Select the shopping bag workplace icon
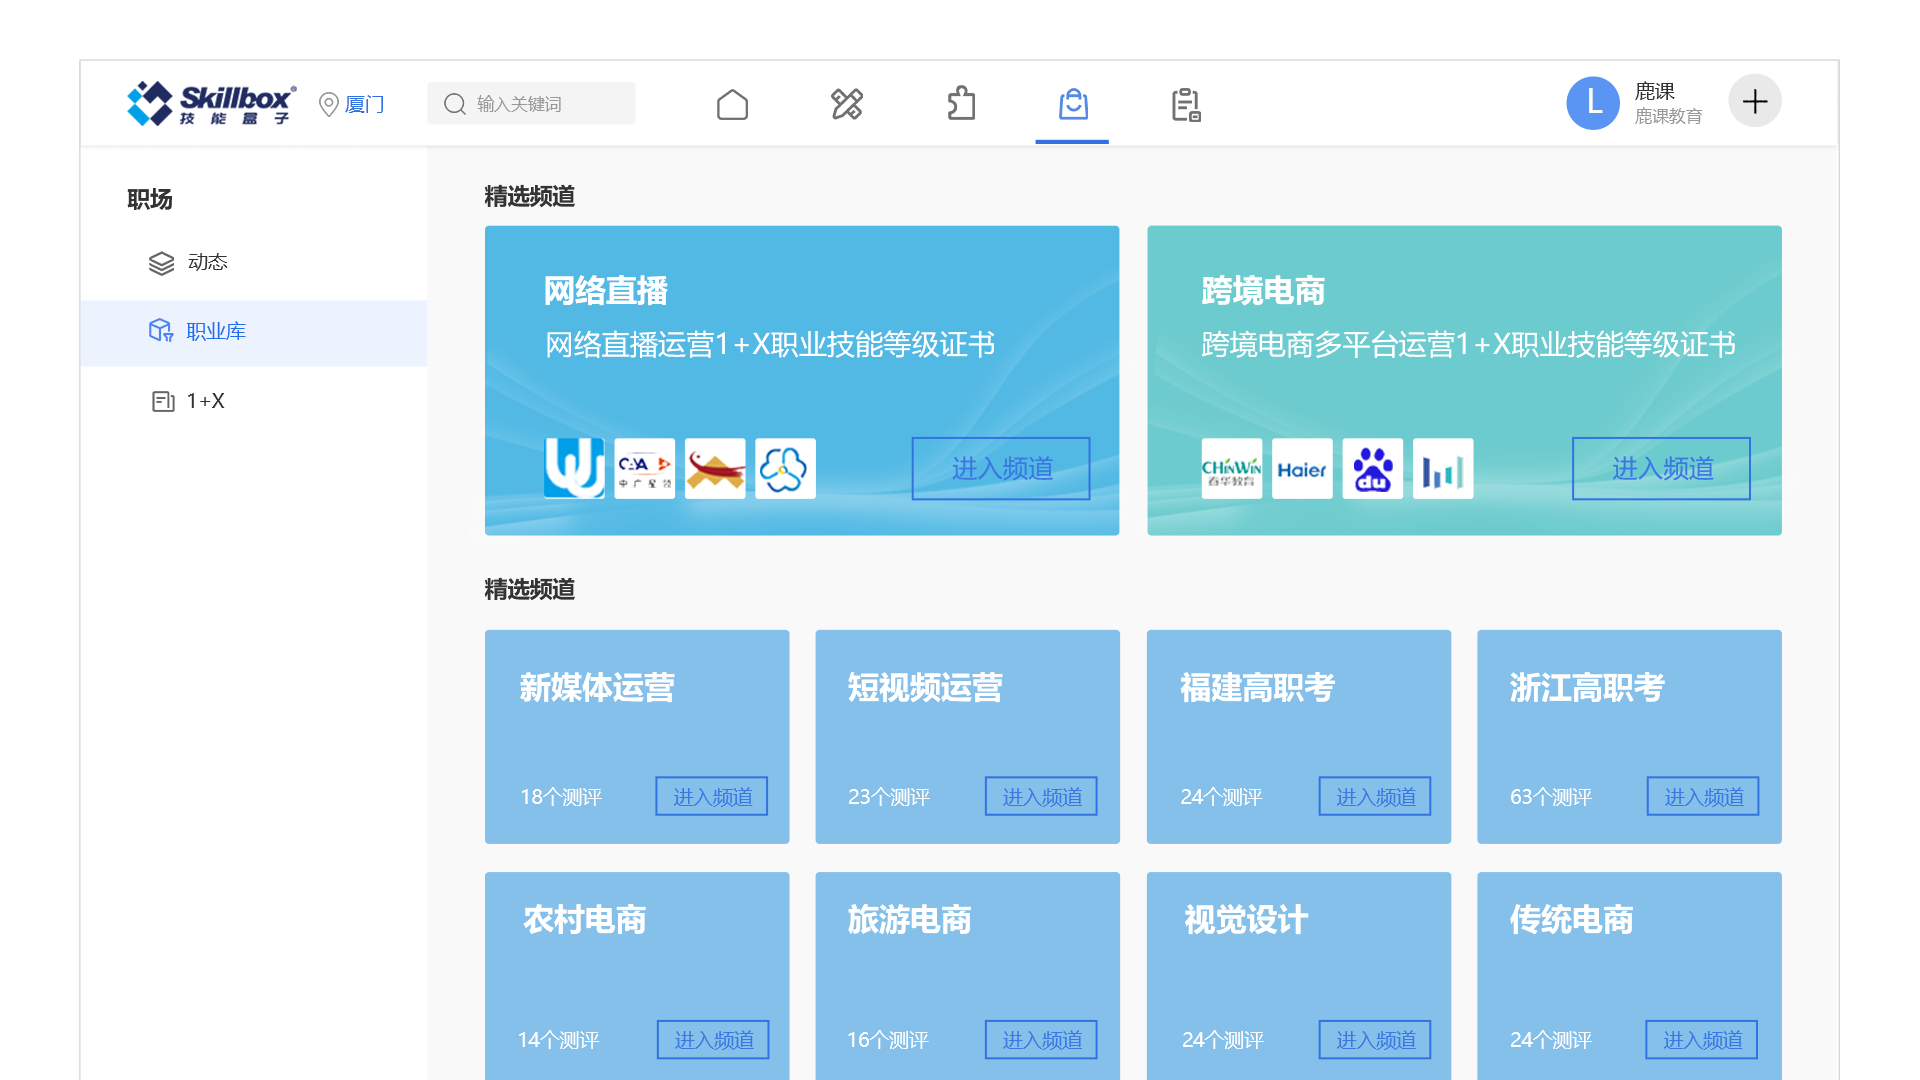Viewport: 1920px width, 1080px height. [1073, 104]
